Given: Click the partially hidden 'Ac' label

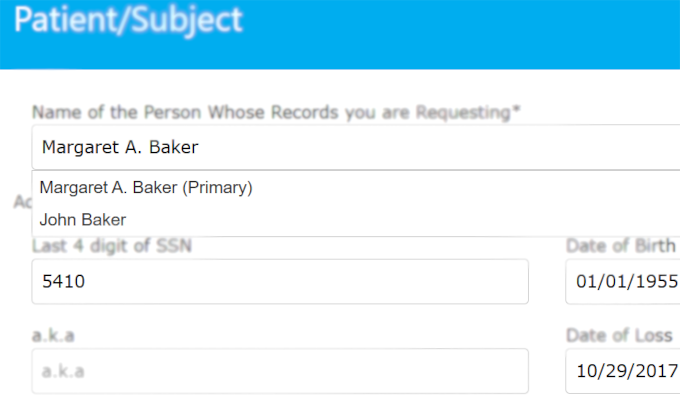Looking at the screenshot, I should 22,202.
